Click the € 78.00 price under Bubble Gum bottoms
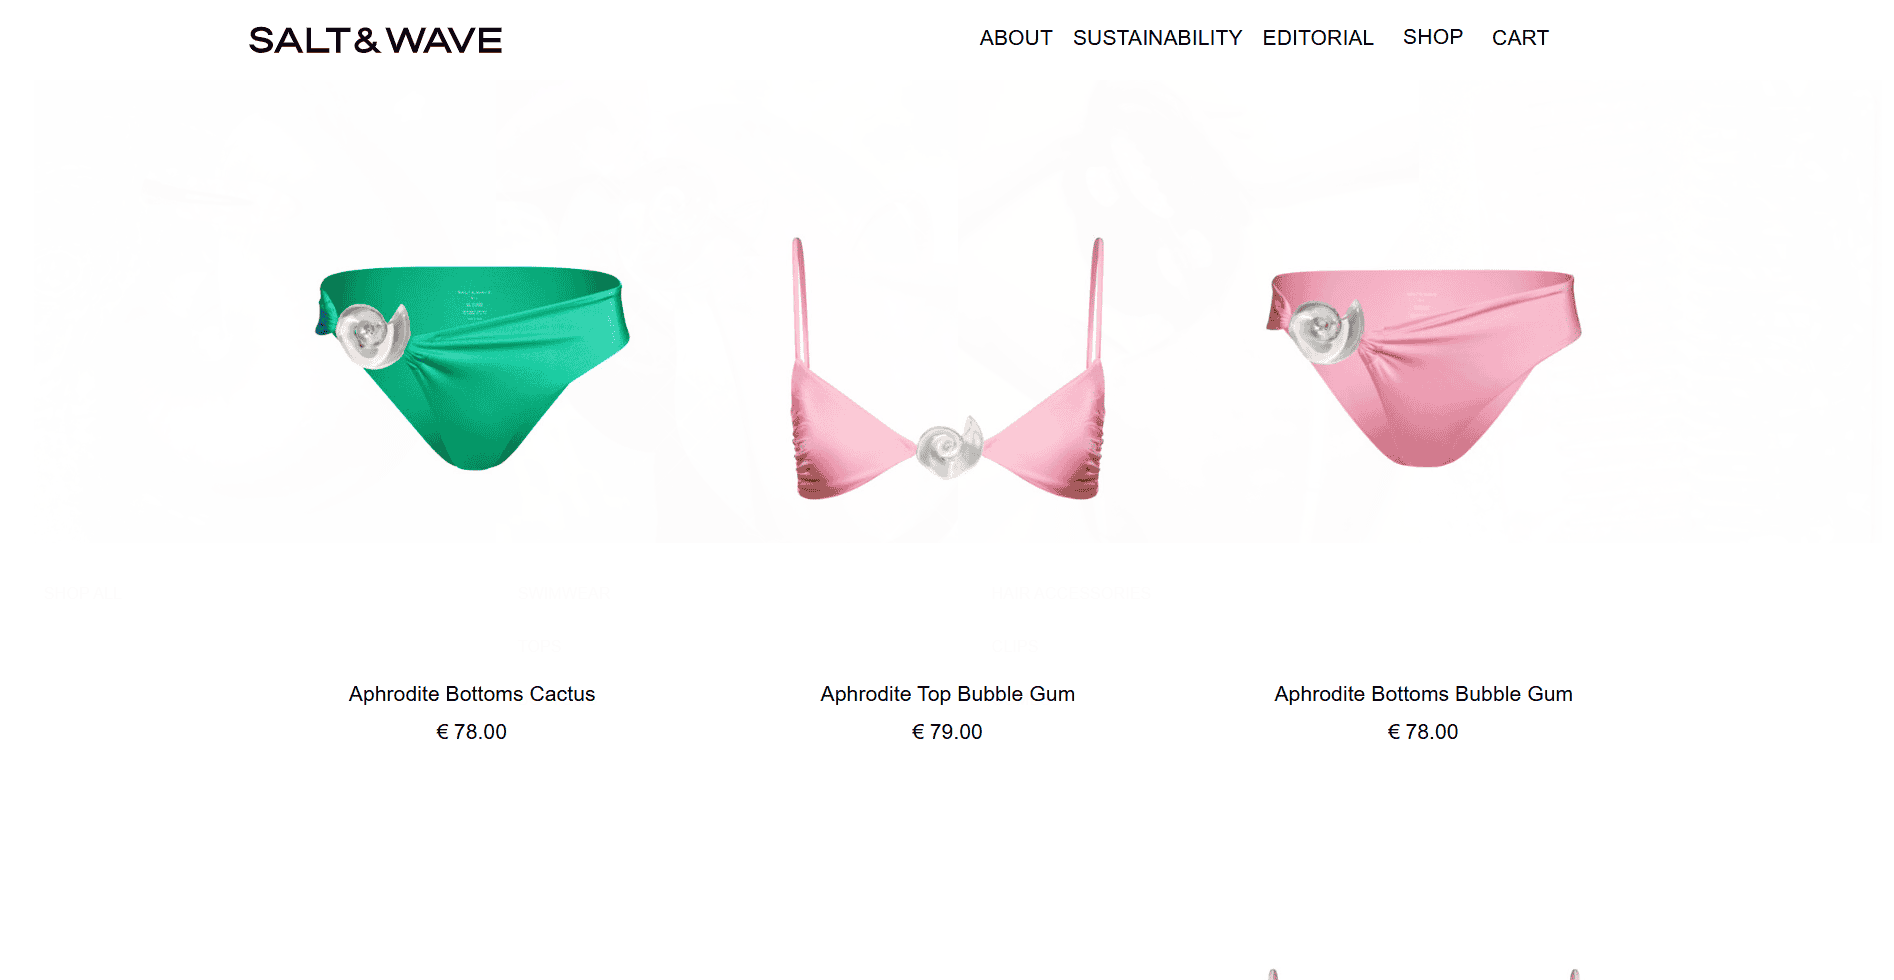The image size is (1894, 980). [x=1423, y=732]
